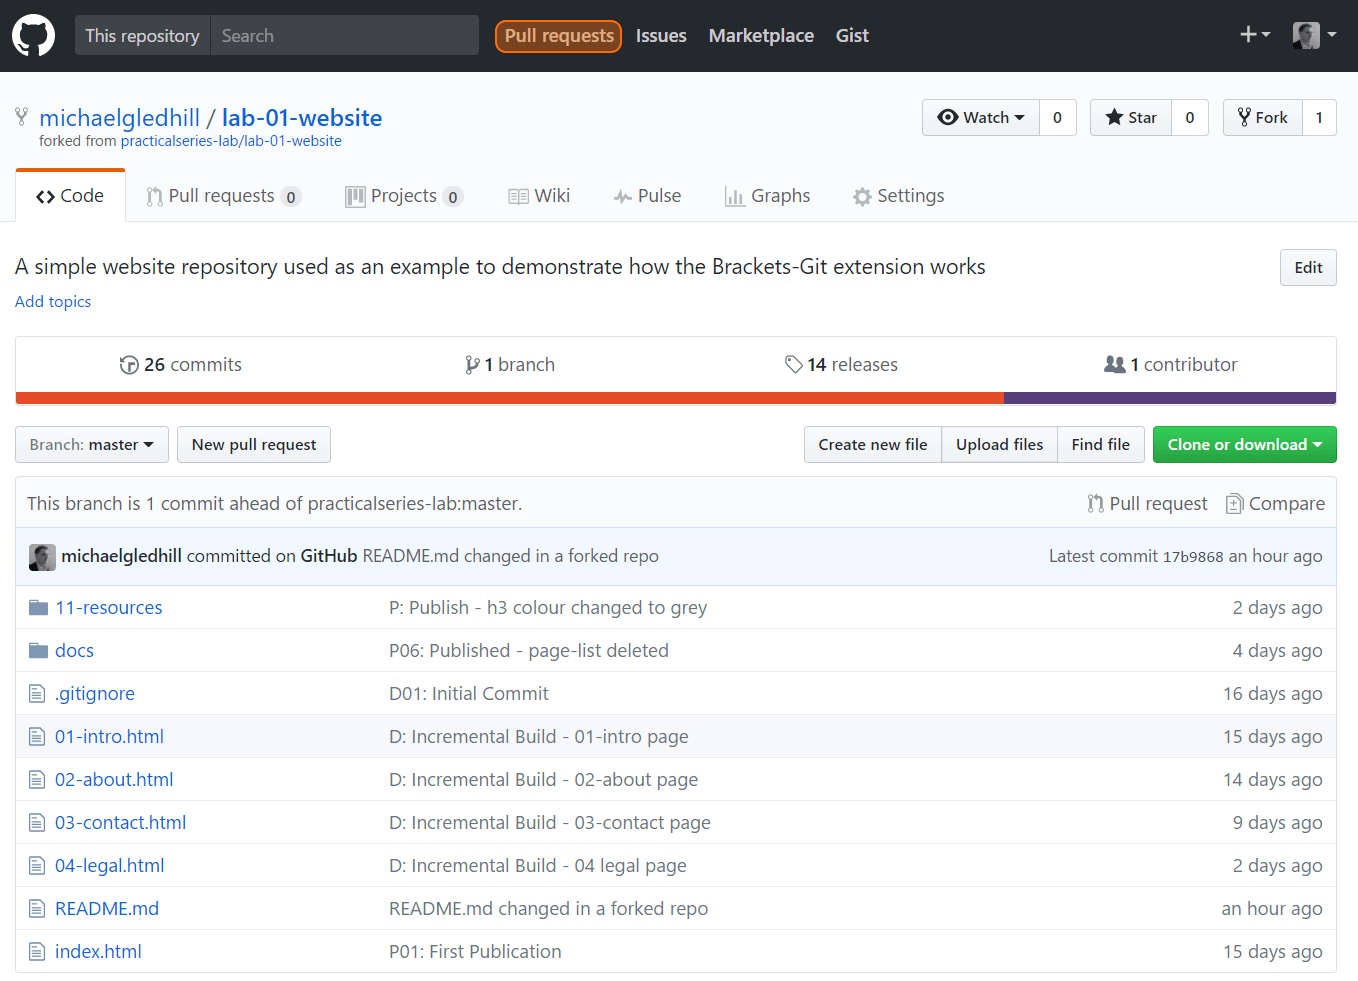Click the 04-legal.html file icon

pos(37,865)
